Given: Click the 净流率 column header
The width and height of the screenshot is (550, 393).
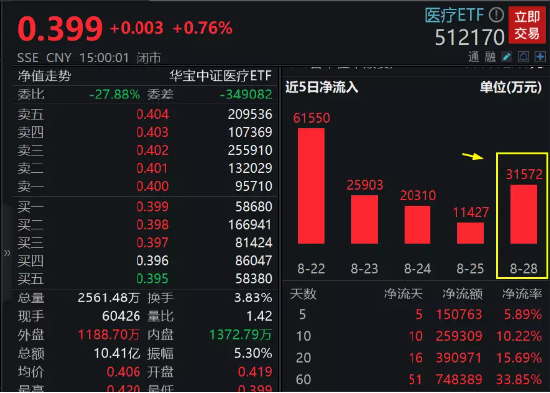Looking at the screenshot, I should click(x=522, y=294).
